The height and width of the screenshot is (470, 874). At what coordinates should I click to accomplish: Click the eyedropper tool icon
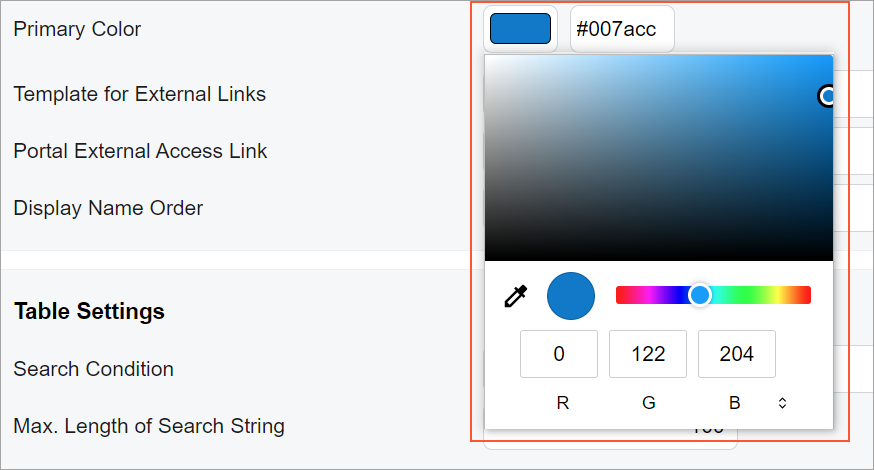pos(515,296)
